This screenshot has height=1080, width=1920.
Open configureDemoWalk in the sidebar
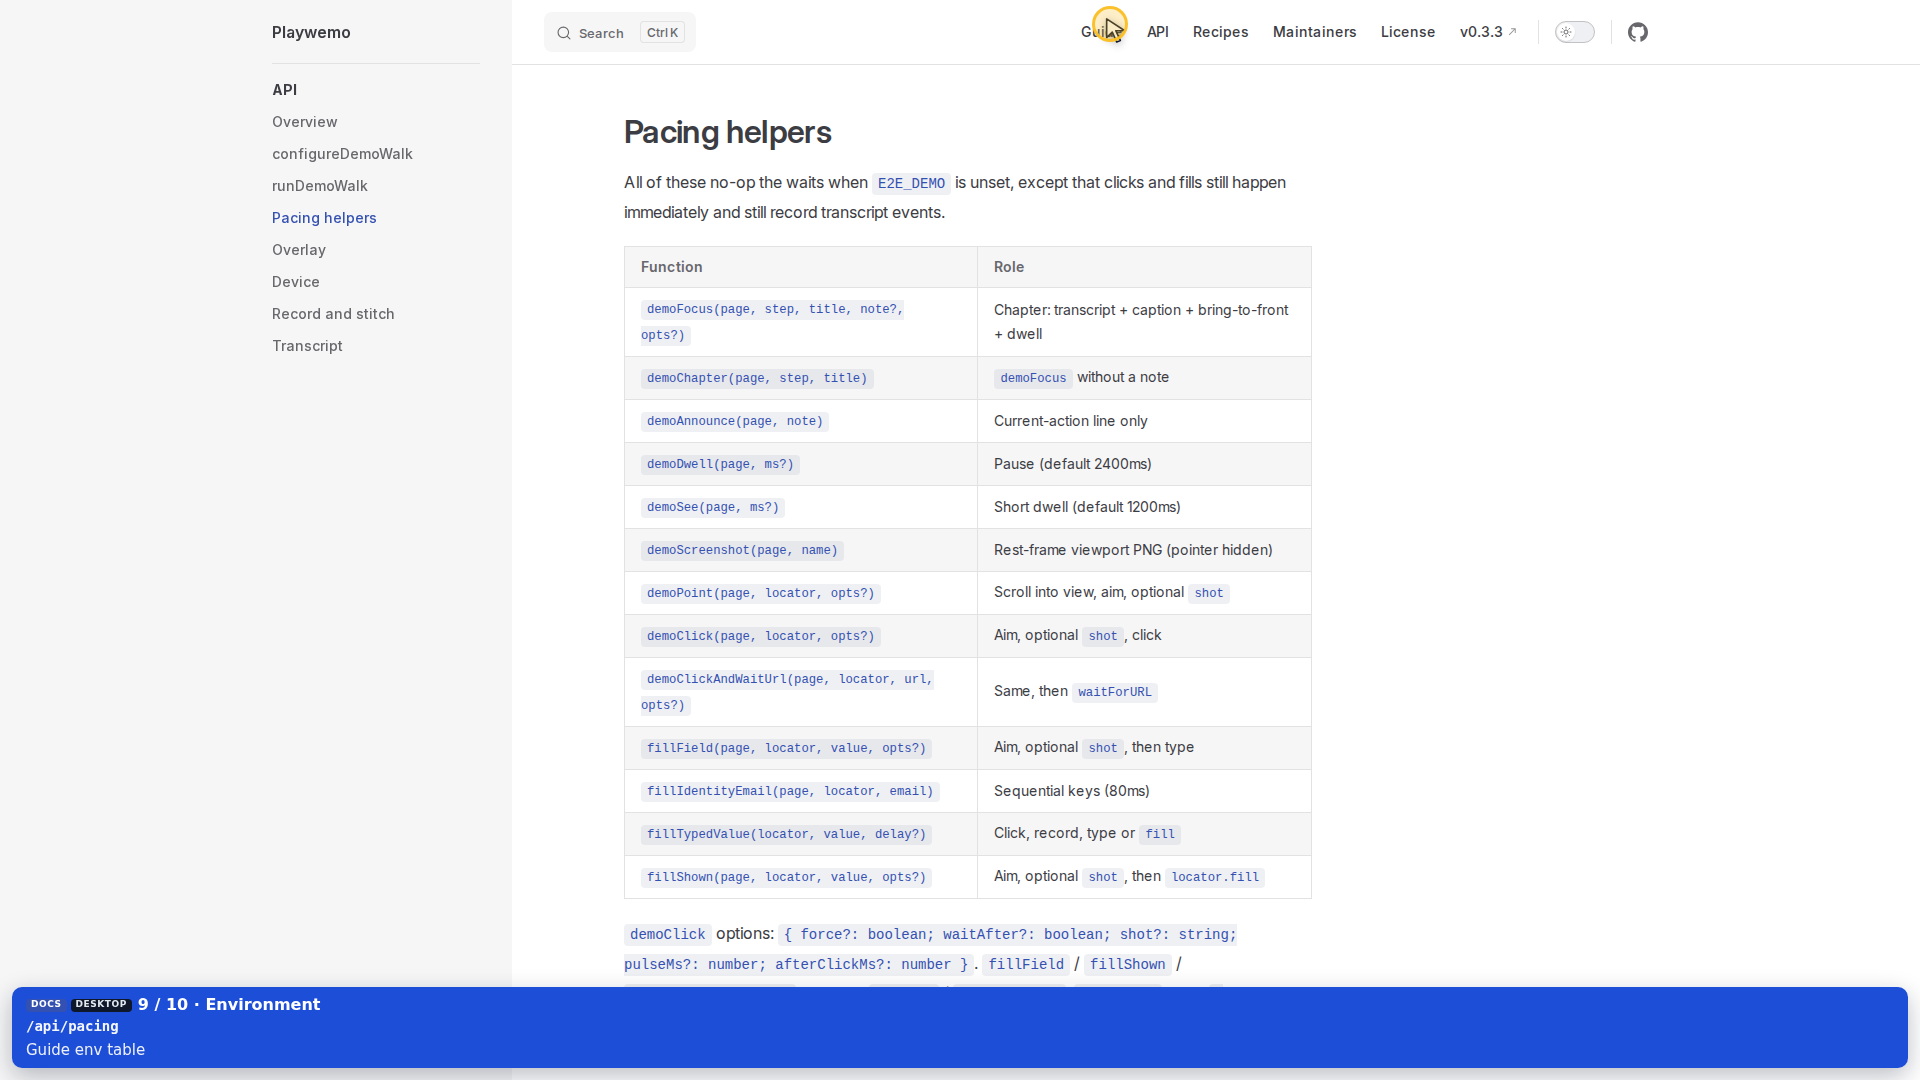(342, 154)
